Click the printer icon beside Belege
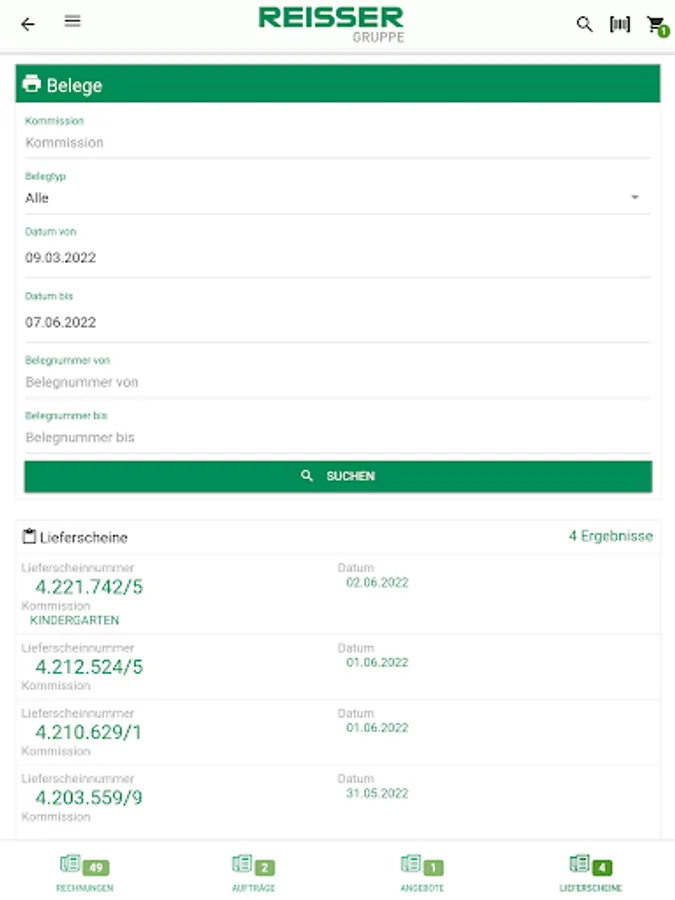Screen dimensions: 675x900 [32, 84]
